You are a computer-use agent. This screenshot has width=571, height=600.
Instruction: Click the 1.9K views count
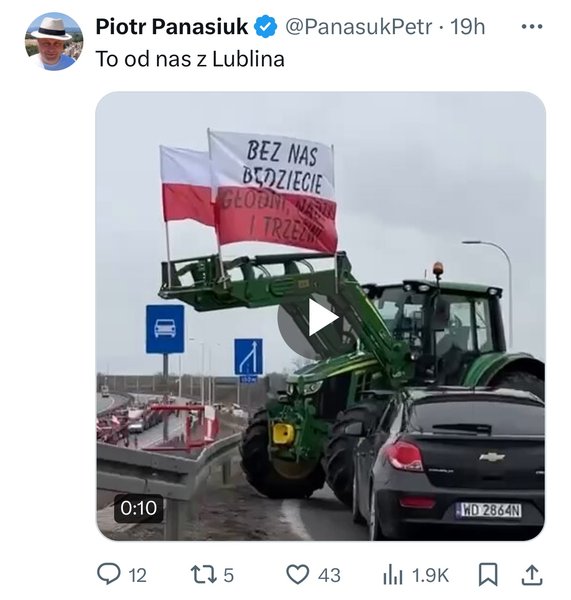430,575
